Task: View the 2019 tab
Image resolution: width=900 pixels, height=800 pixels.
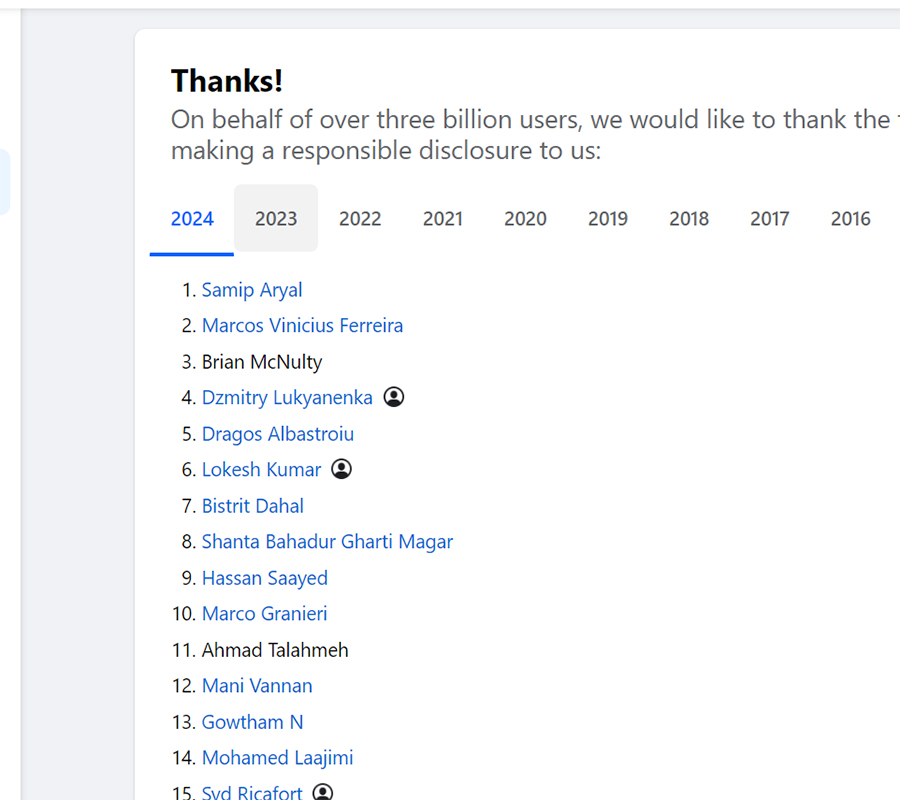Action: coord(608,219)
